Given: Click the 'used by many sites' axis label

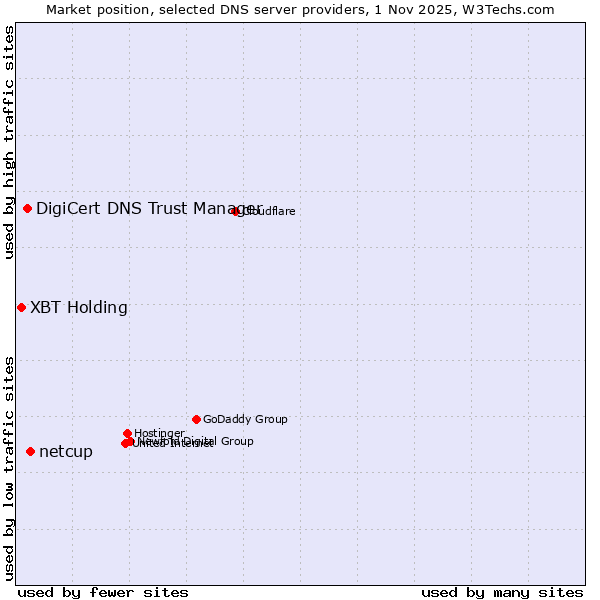Looking at the screenshot, I should coord(502,592).
